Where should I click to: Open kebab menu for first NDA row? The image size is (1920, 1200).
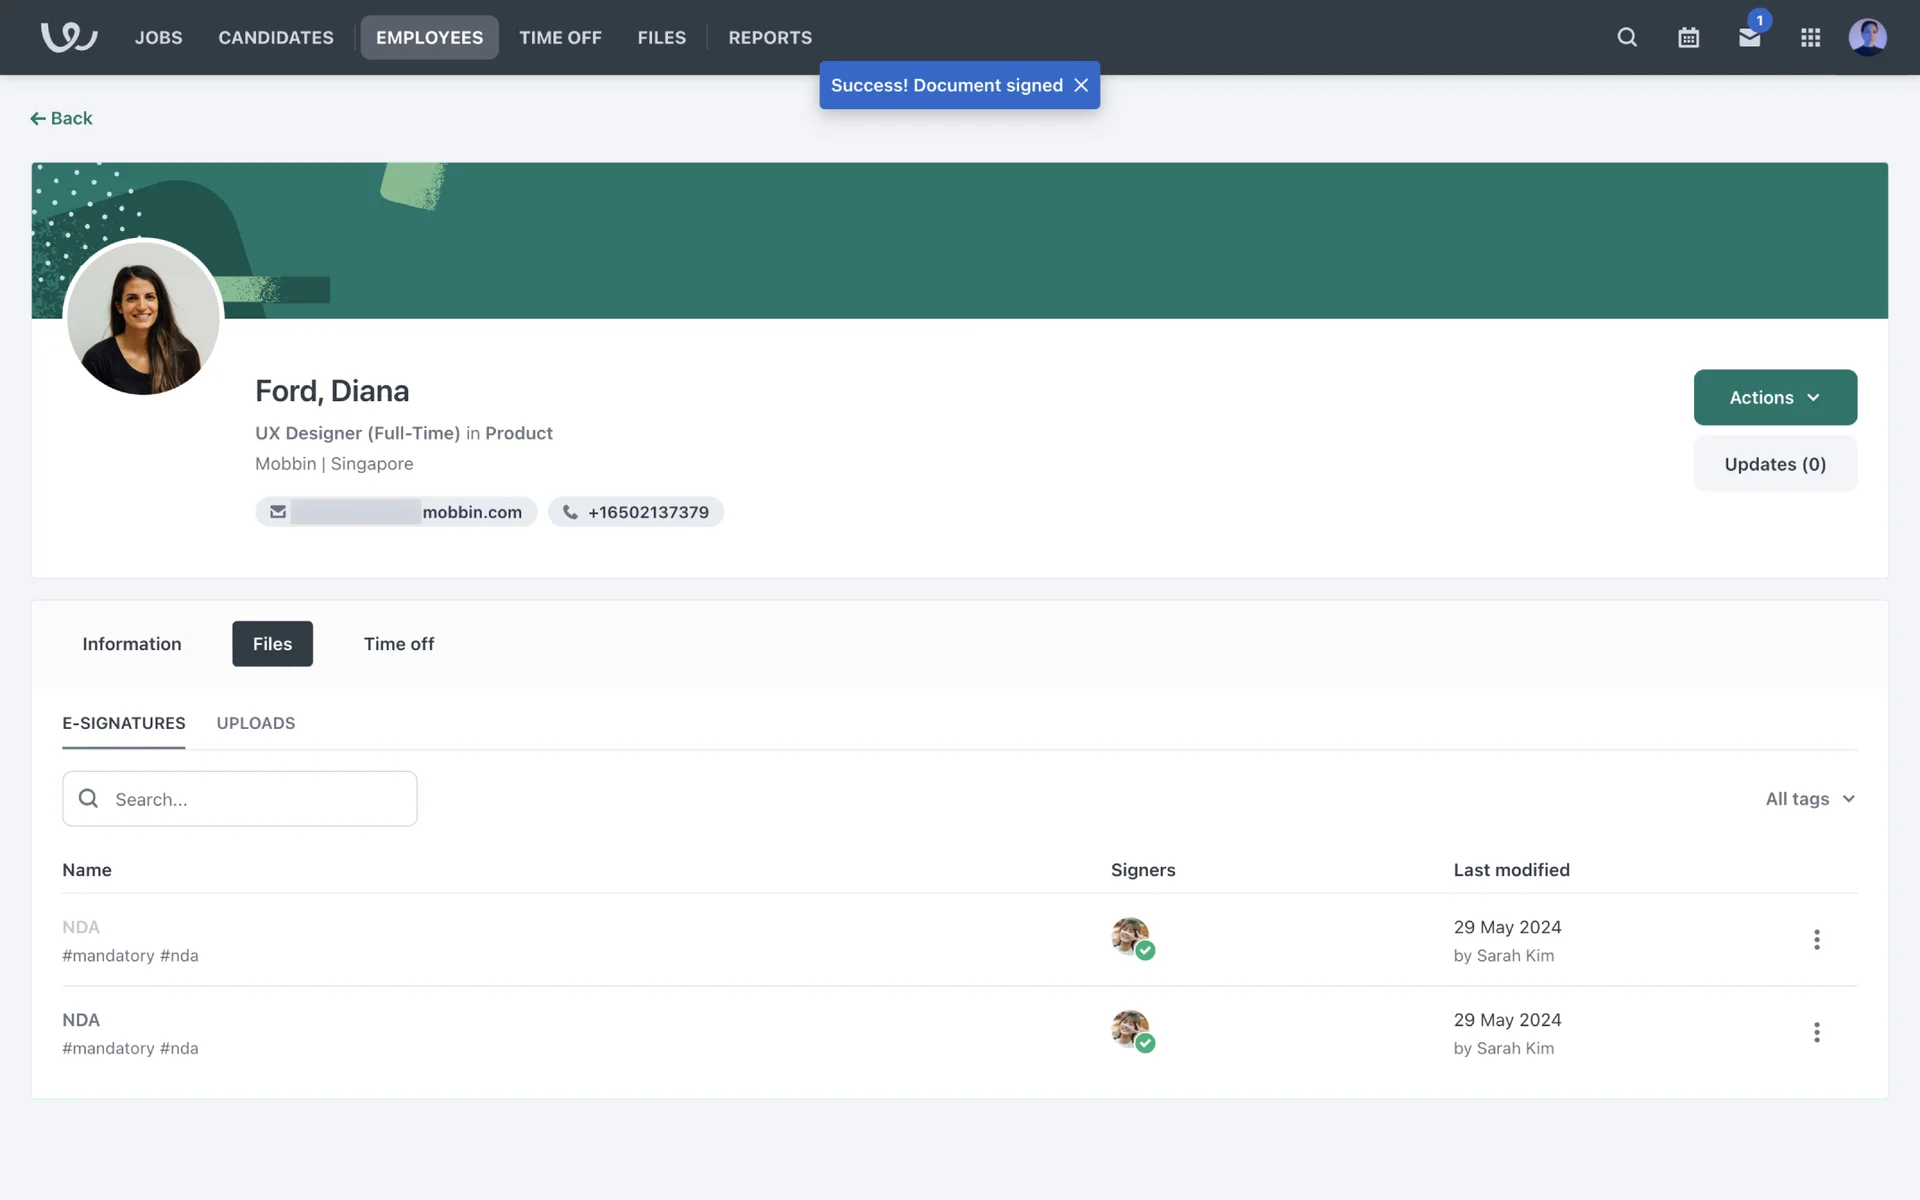[1816, 940]
